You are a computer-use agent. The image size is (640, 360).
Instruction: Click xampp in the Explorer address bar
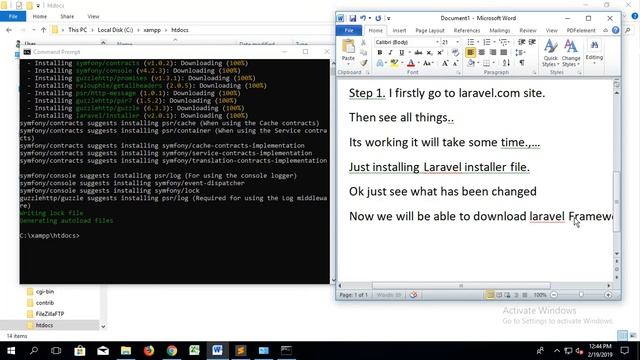(x=152, y=30)
